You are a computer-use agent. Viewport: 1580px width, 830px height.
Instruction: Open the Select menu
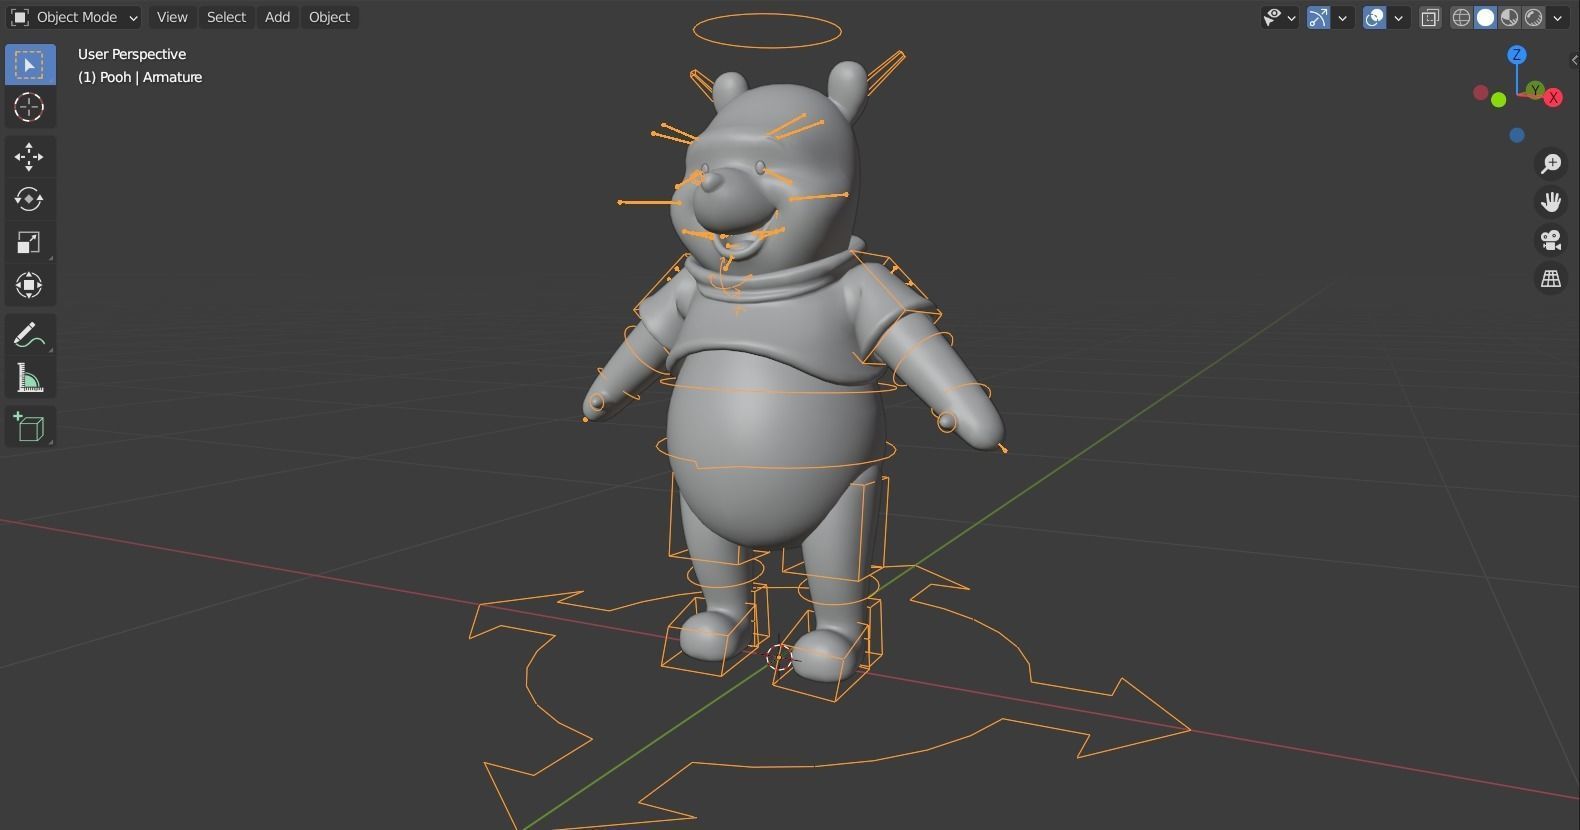226,17
